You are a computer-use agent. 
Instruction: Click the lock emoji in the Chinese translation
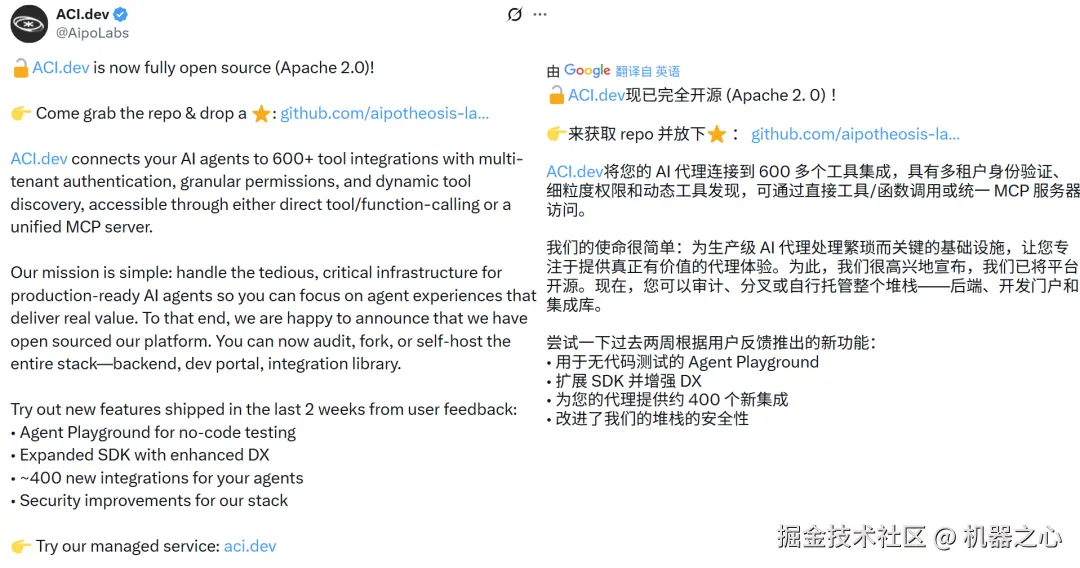[x=556, y=96]
